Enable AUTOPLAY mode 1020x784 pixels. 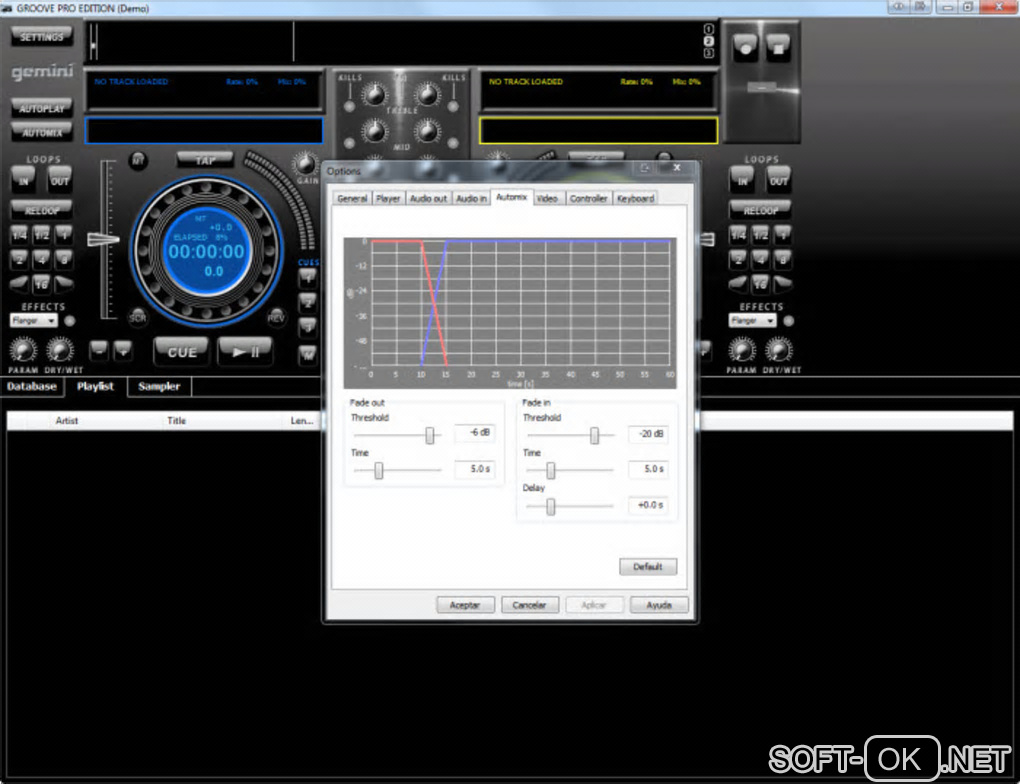41,108
